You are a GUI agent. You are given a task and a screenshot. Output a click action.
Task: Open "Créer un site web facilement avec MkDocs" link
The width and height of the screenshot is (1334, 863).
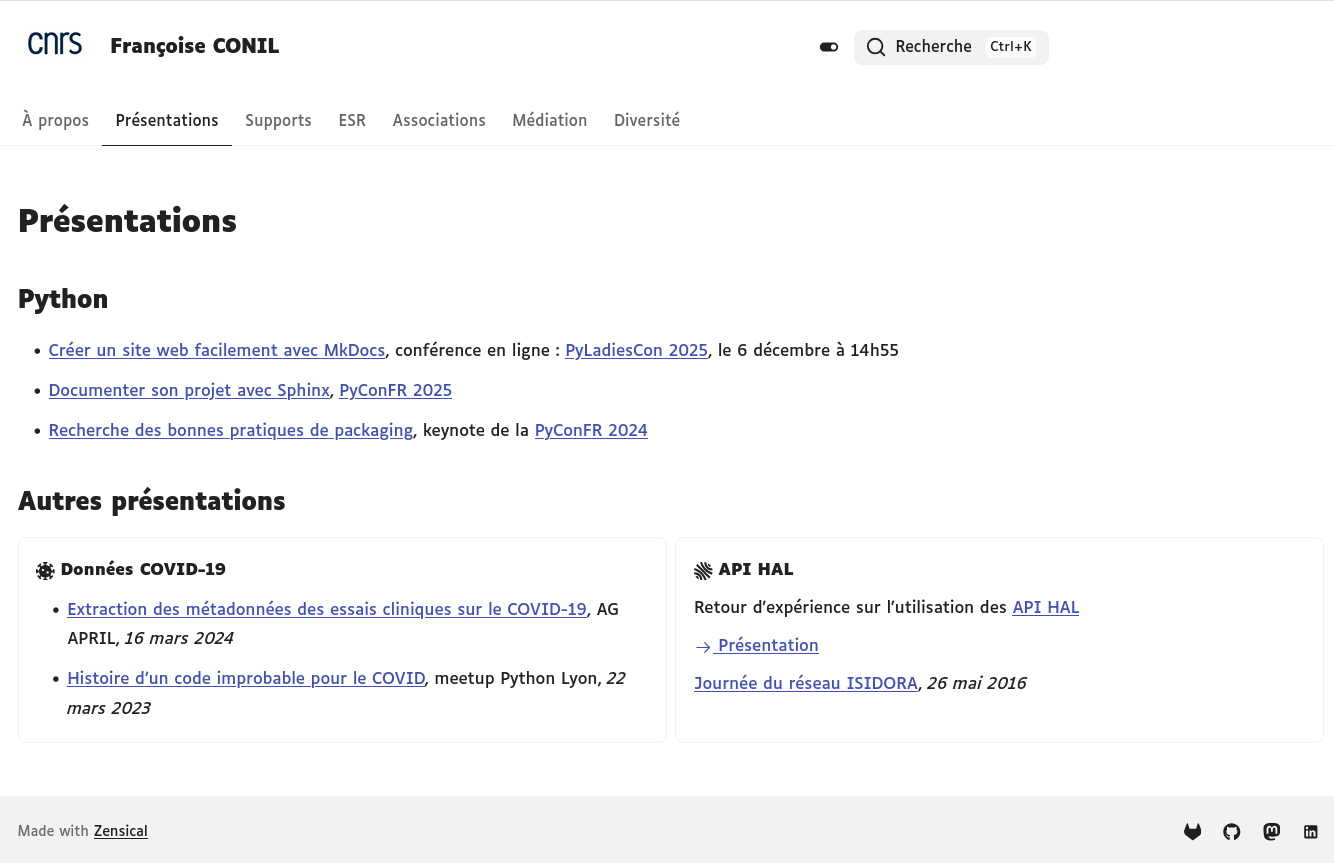(217, 350)
